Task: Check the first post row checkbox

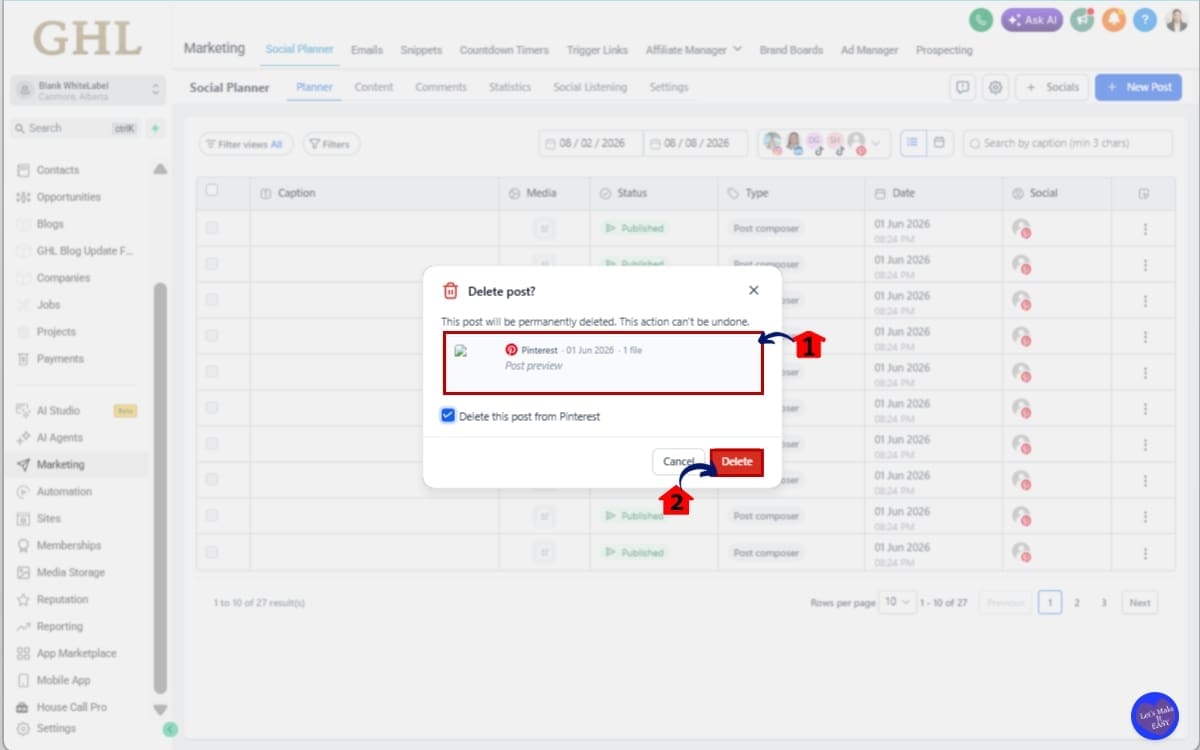Action: point(211,228)
